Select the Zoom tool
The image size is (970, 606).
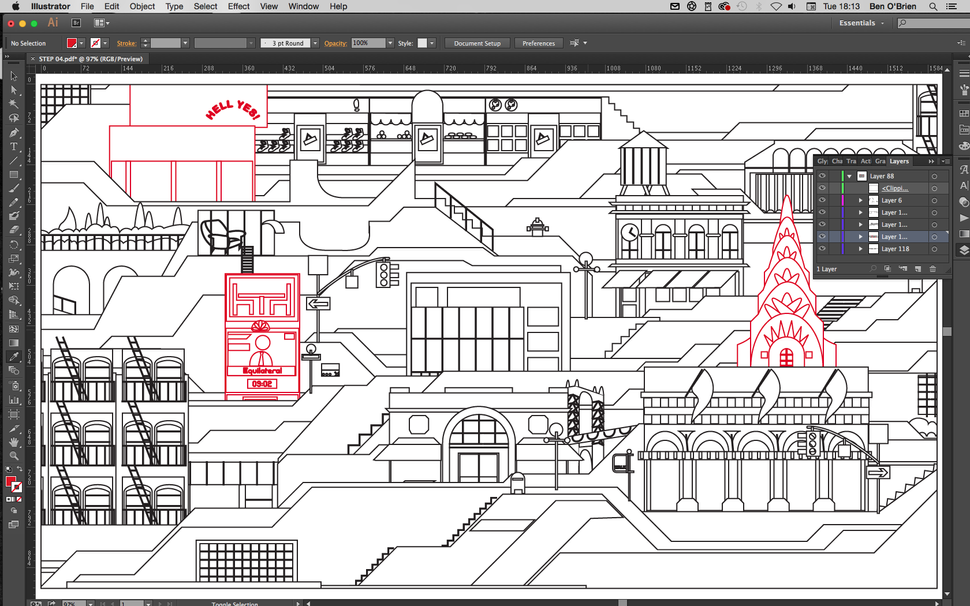pyautogui.click(x=13, y=456)
